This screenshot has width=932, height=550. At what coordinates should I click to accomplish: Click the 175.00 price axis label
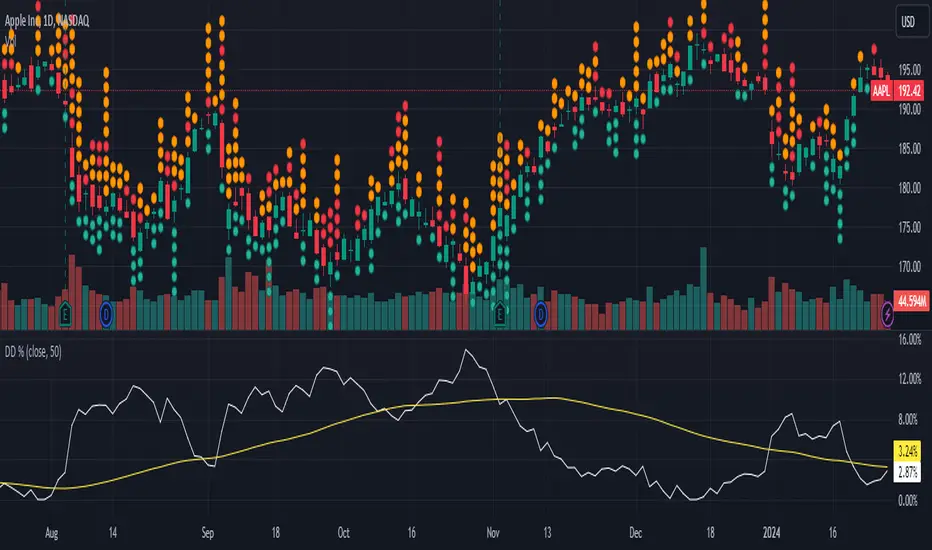(x=909, y=227)
